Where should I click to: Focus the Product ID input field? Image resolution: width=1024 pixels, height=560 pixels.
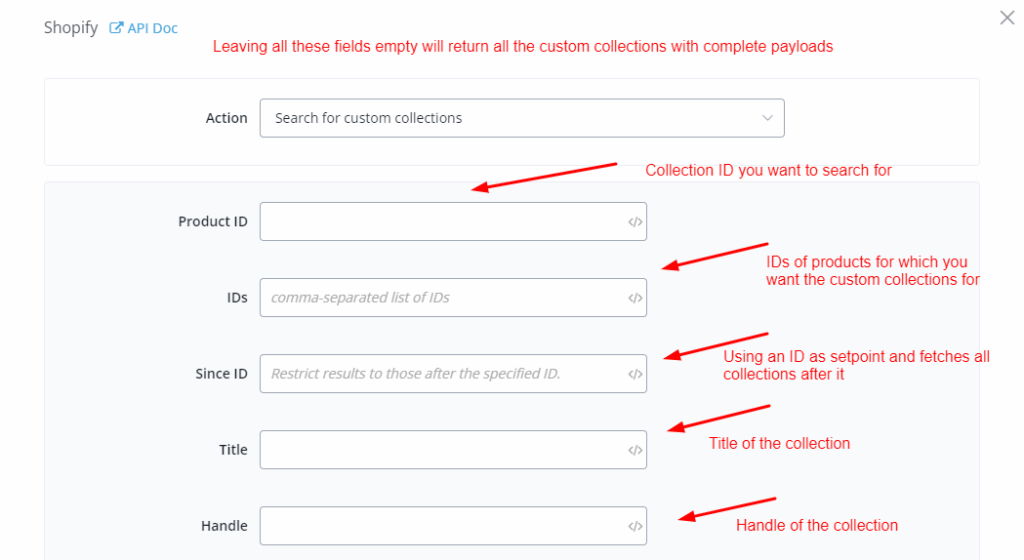[440, 222]
